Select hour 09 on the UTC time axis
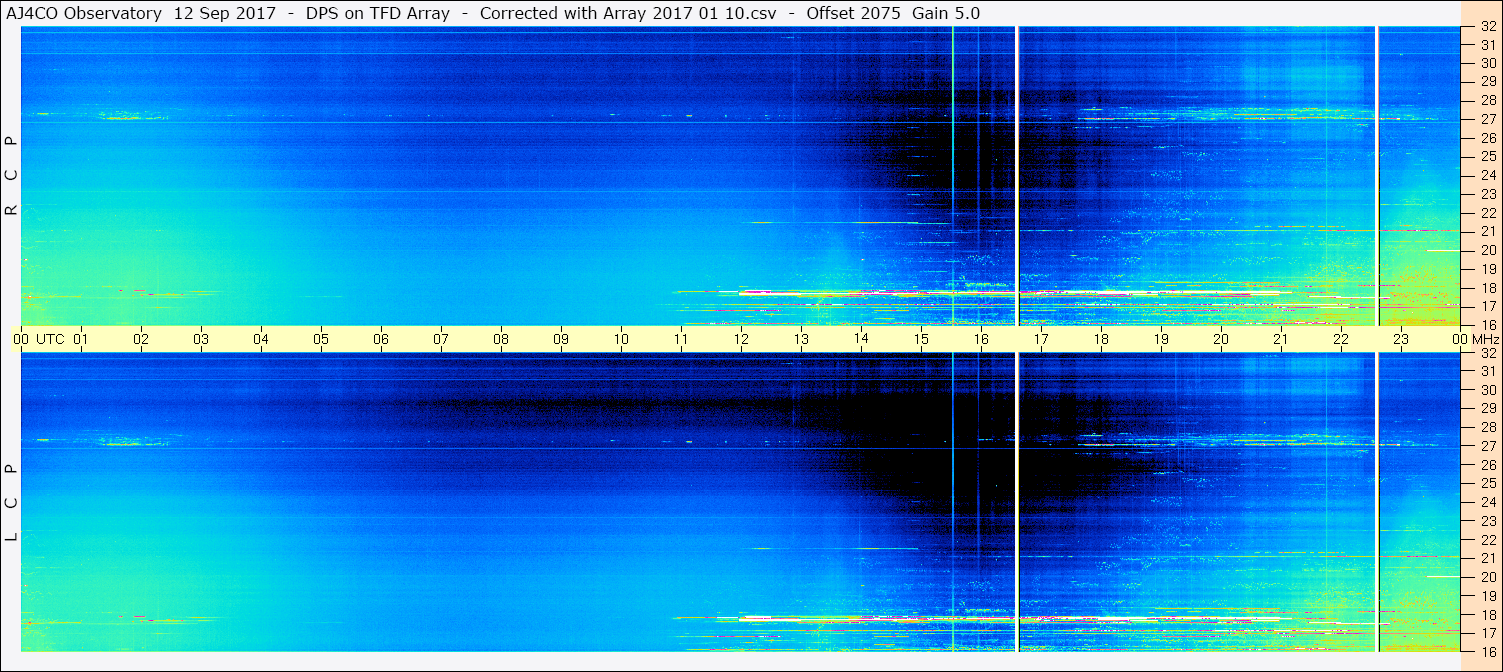This screenshot has height=672, width=1503. (x=561, y=340)
